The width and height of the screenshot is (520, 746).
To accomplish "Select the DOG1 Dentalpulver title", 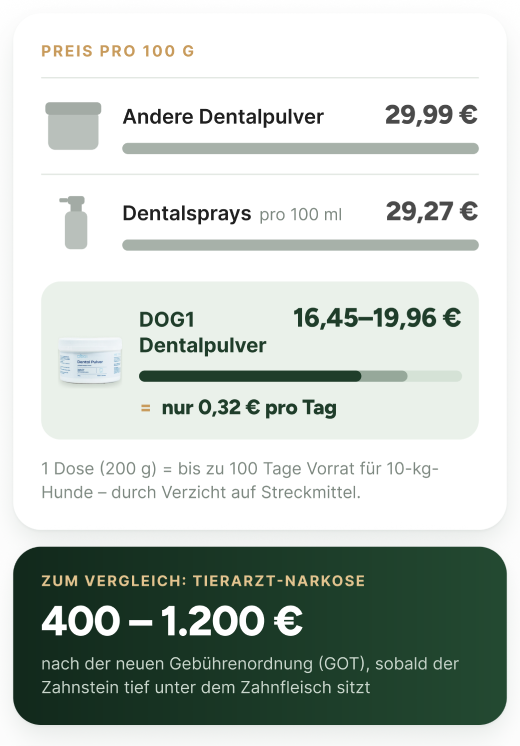I will tap(203, 333).
